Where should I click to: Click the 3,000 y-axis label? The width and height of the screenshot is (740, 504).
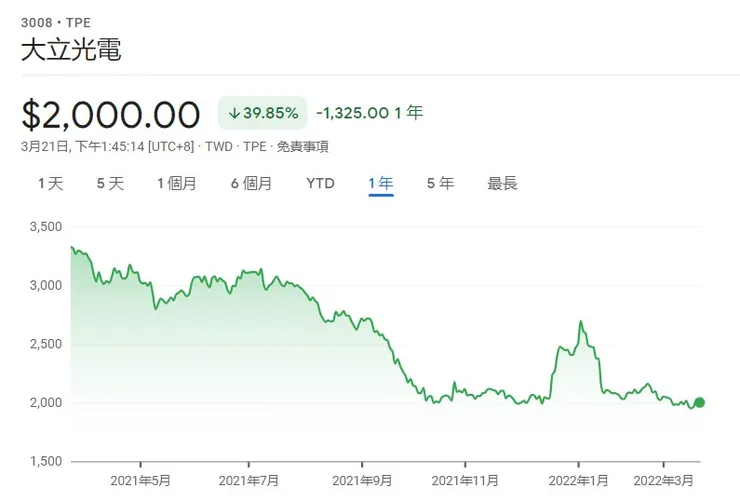[x=46, y=286]
